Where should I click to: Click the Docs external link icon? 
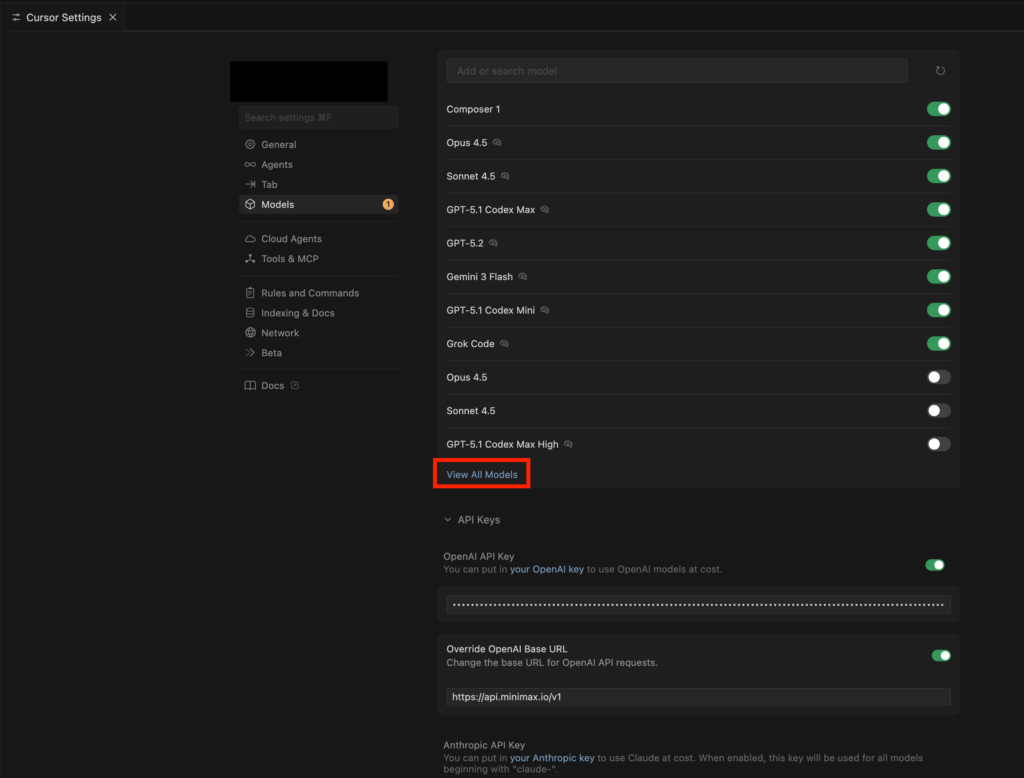point(294,386)
